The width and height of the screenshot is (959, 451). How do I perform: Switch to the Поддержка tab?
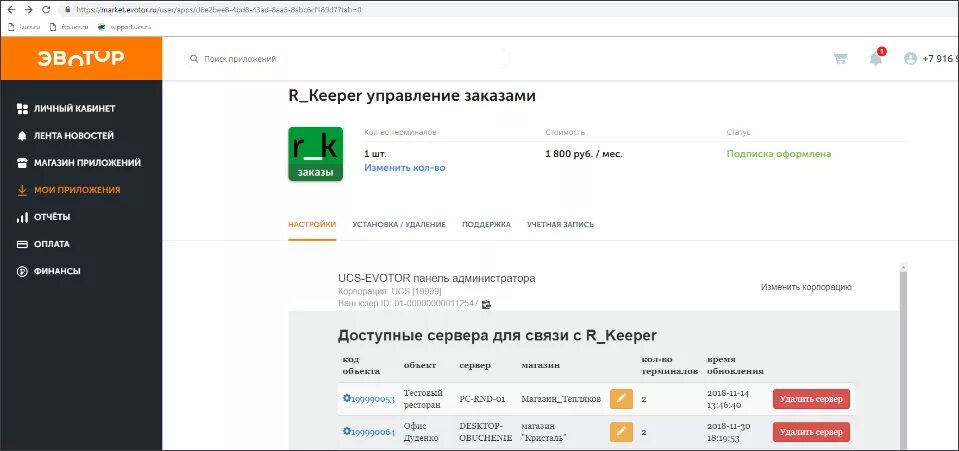(486, 225)
